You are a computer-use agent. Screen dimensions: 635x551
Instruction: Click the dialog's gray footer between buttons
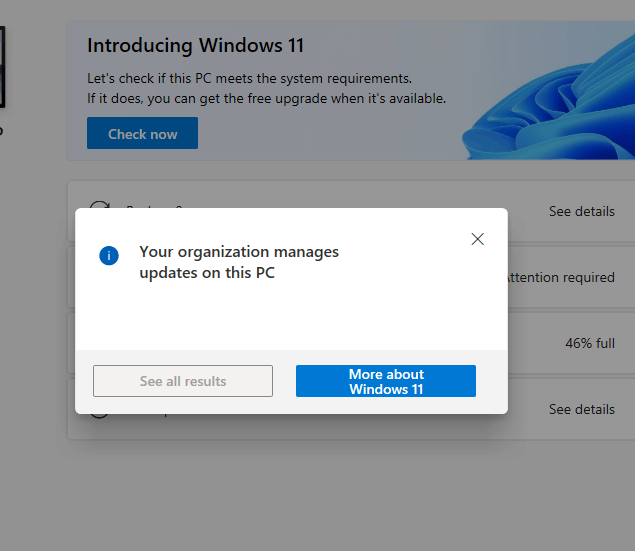point(284,381)
